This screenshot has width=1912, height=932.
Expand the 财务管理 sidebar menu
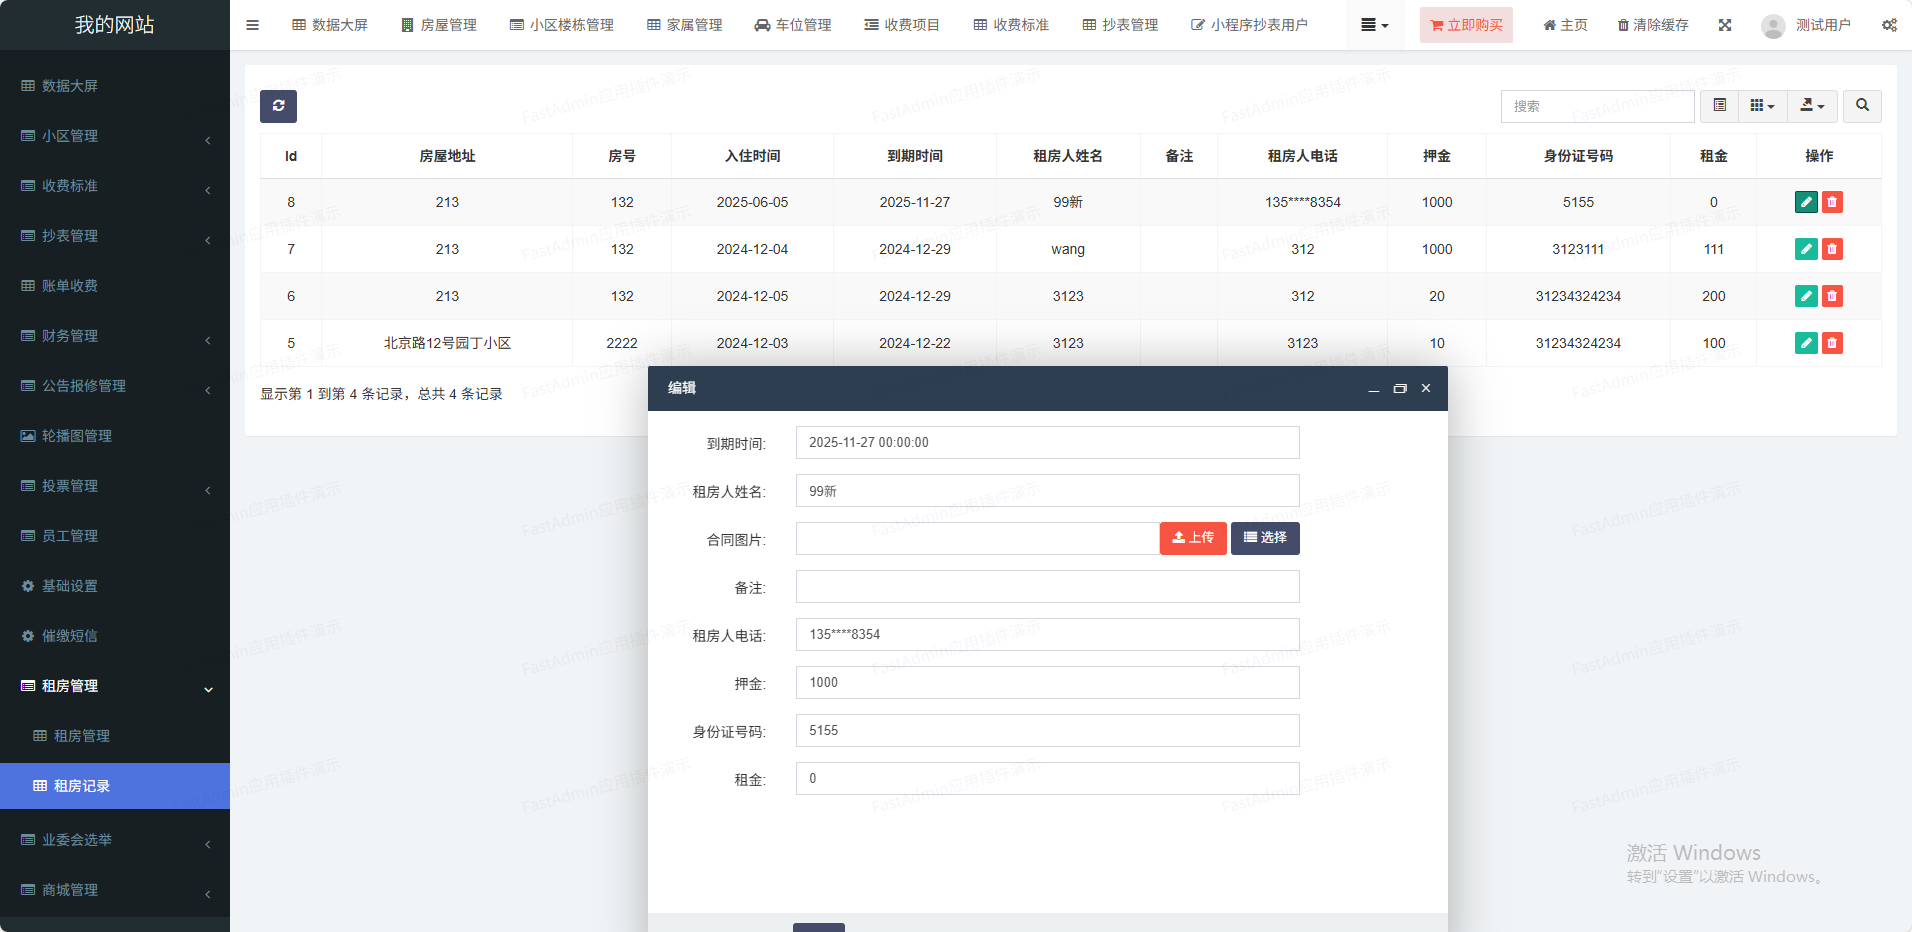115,336
